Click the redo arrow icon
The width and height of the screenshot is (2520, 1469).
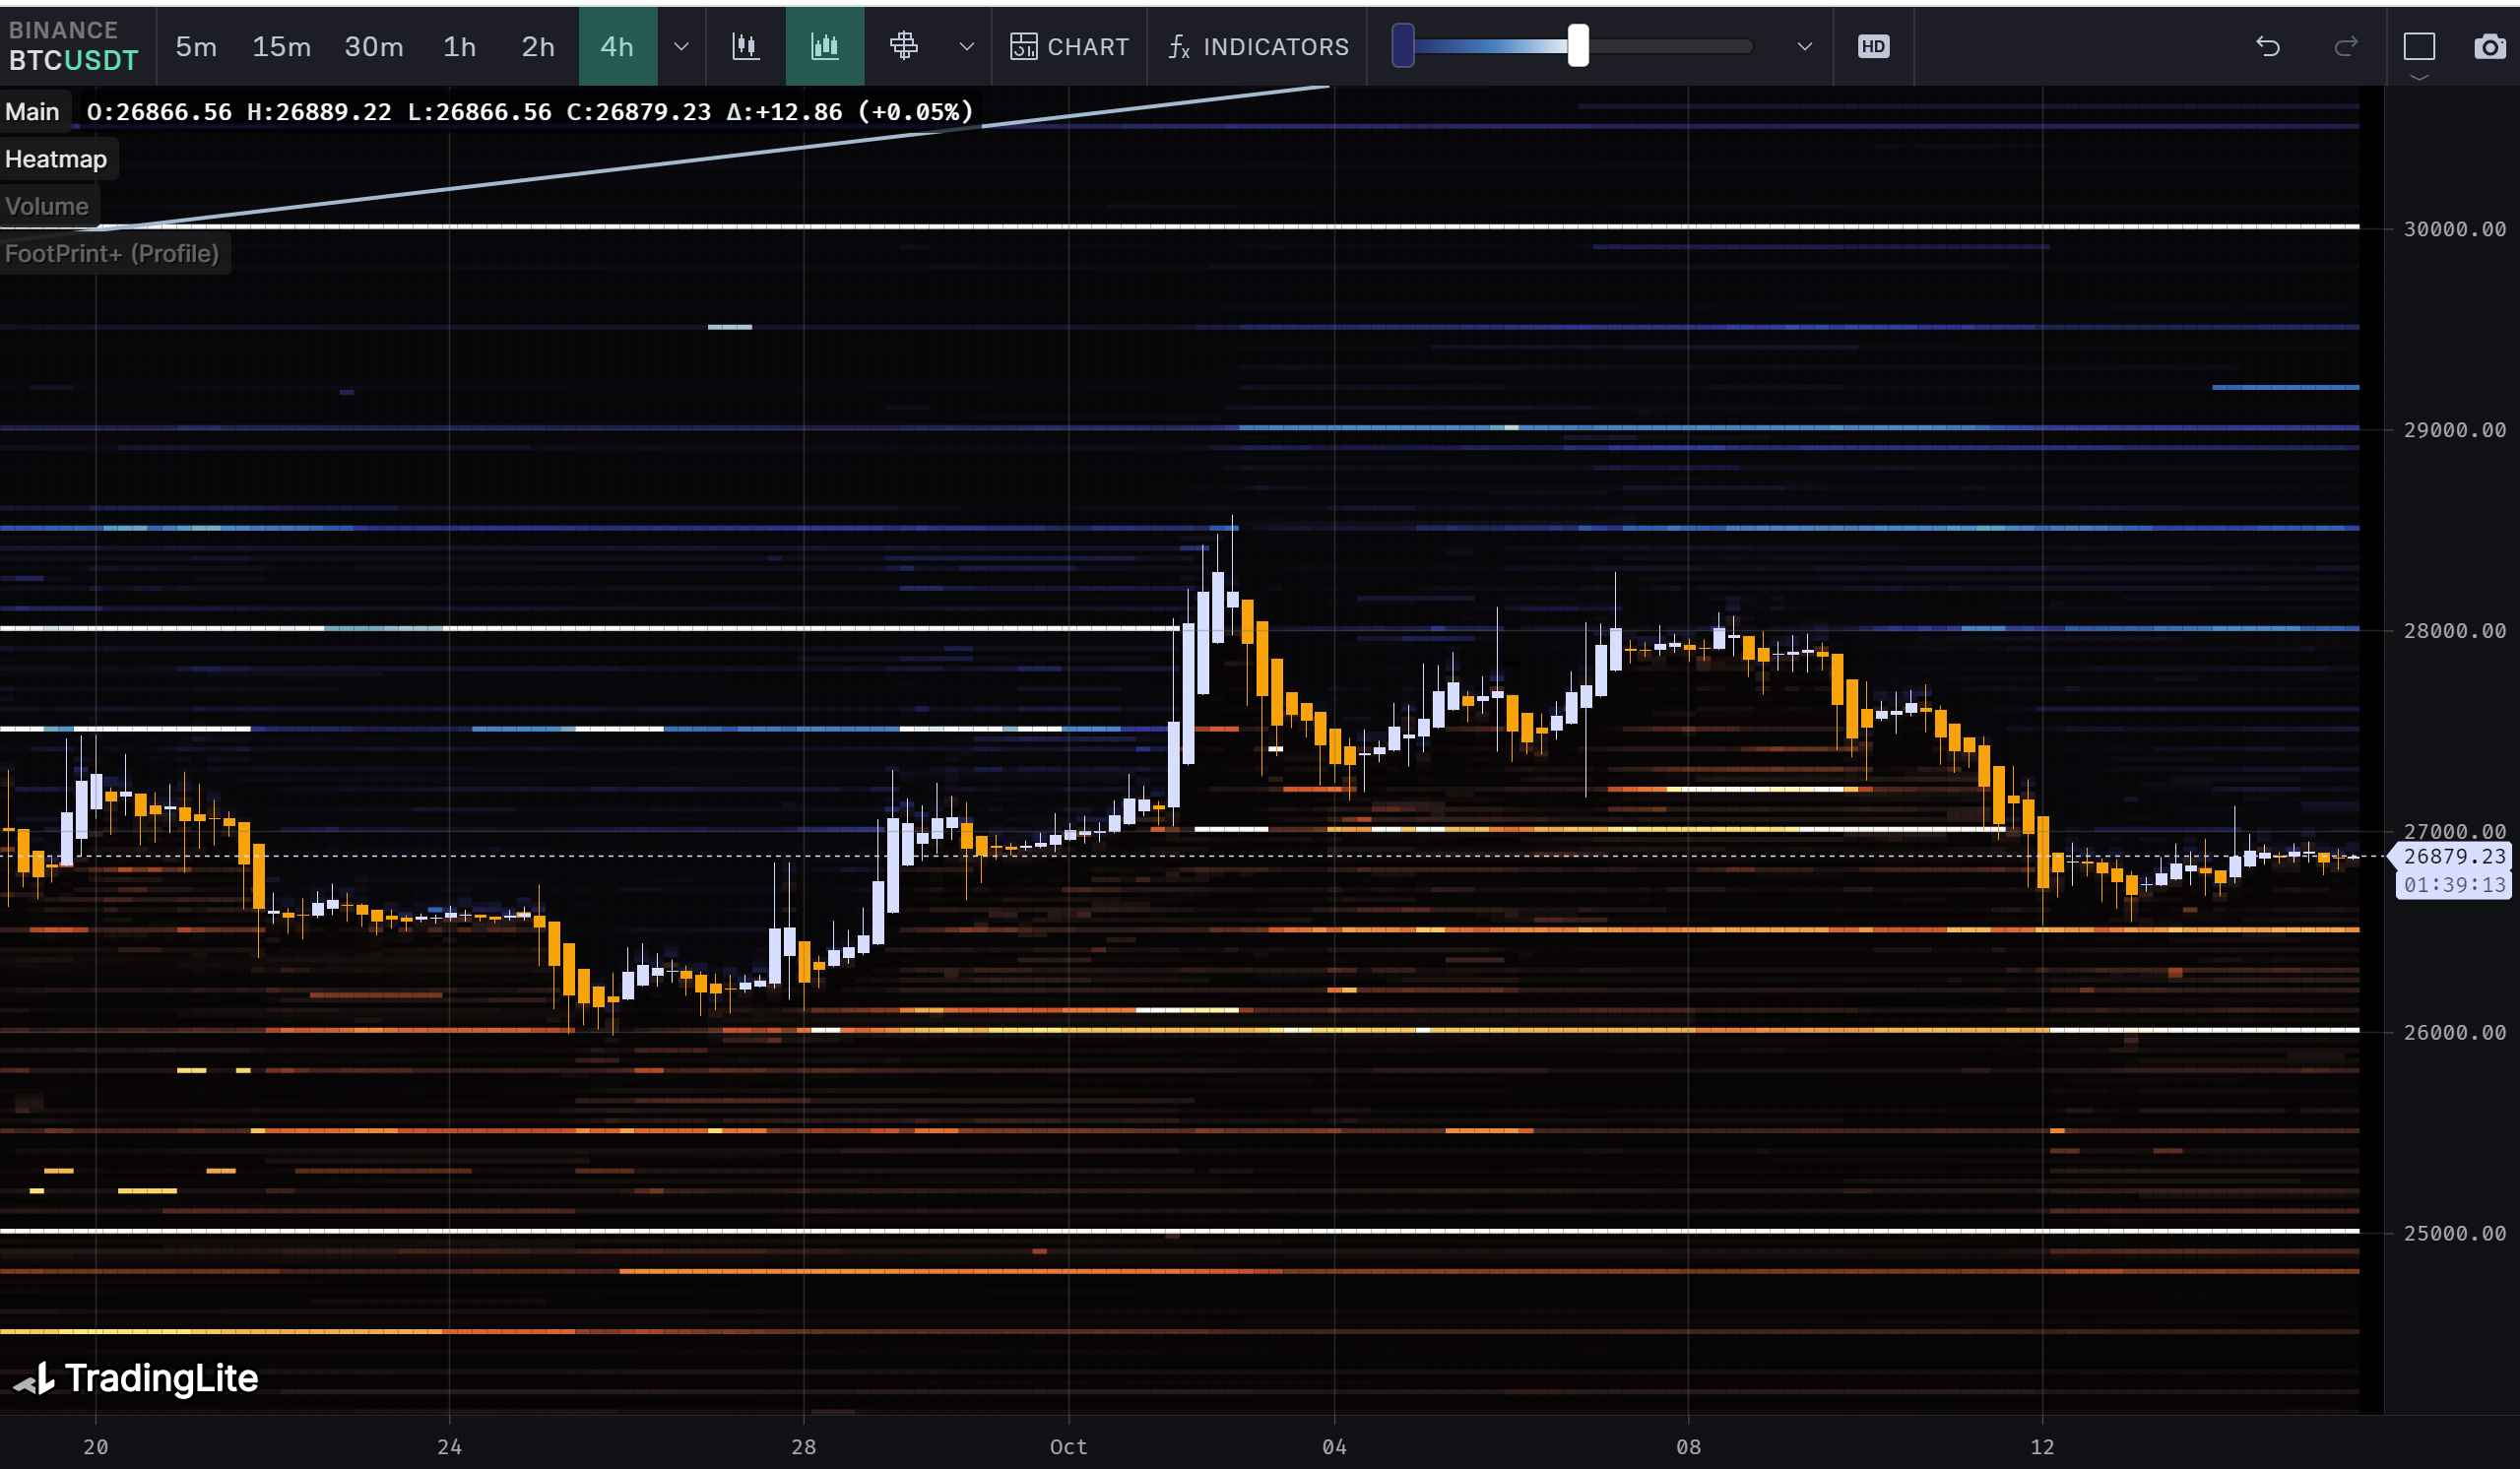pyautogui.click(x=2345, y=46)
